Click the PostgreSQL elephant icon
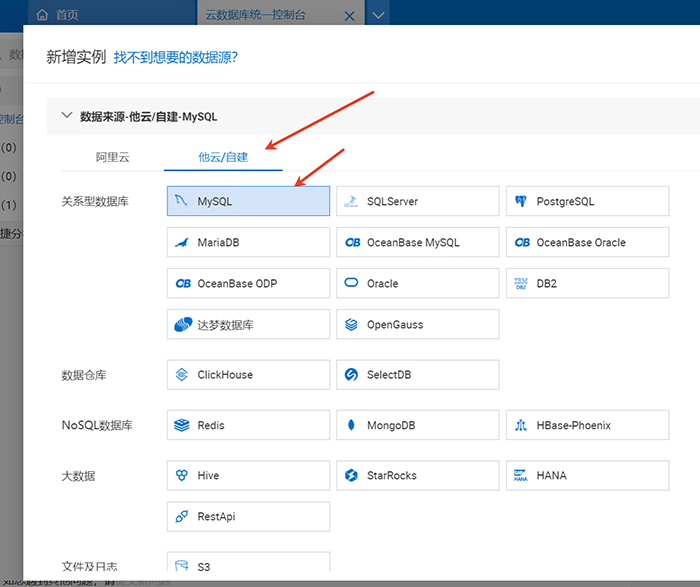This screenshot has height=587, width=700. point(521,201)
